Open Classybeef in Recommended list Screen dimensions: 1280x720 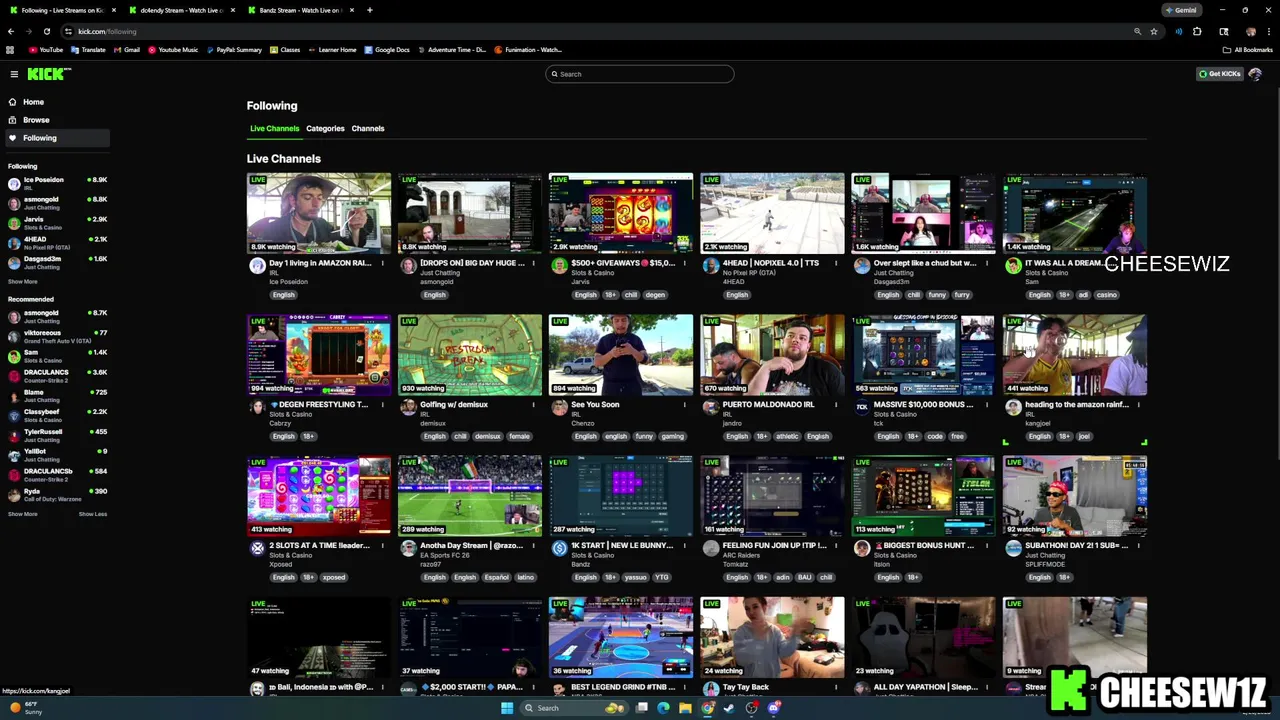[x=57, y=415]
